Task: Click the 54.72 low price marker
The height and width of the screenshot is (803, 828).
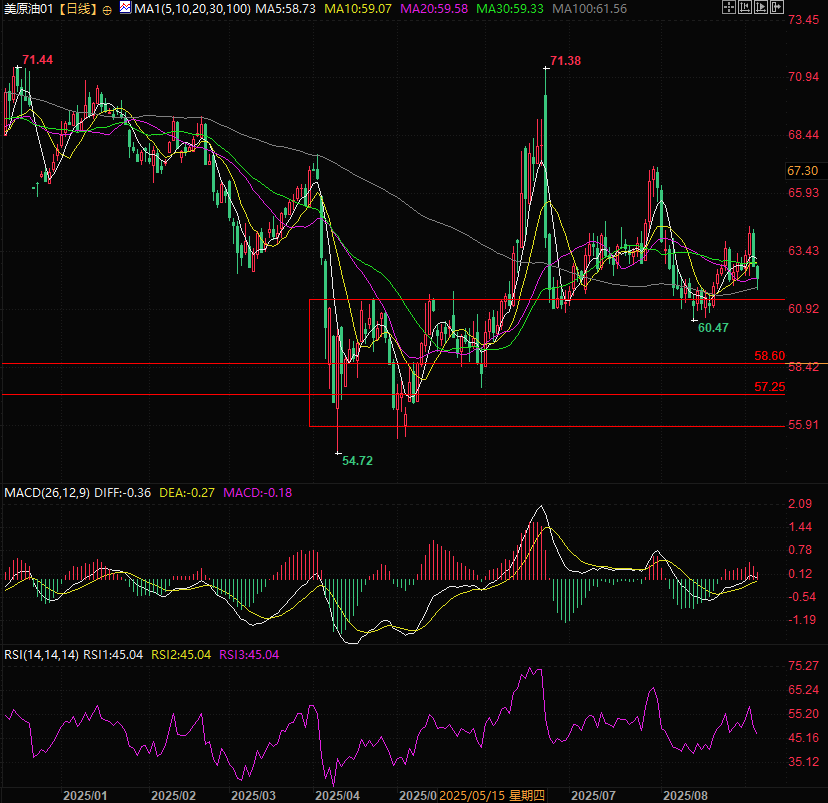Action: pos(357,460)
